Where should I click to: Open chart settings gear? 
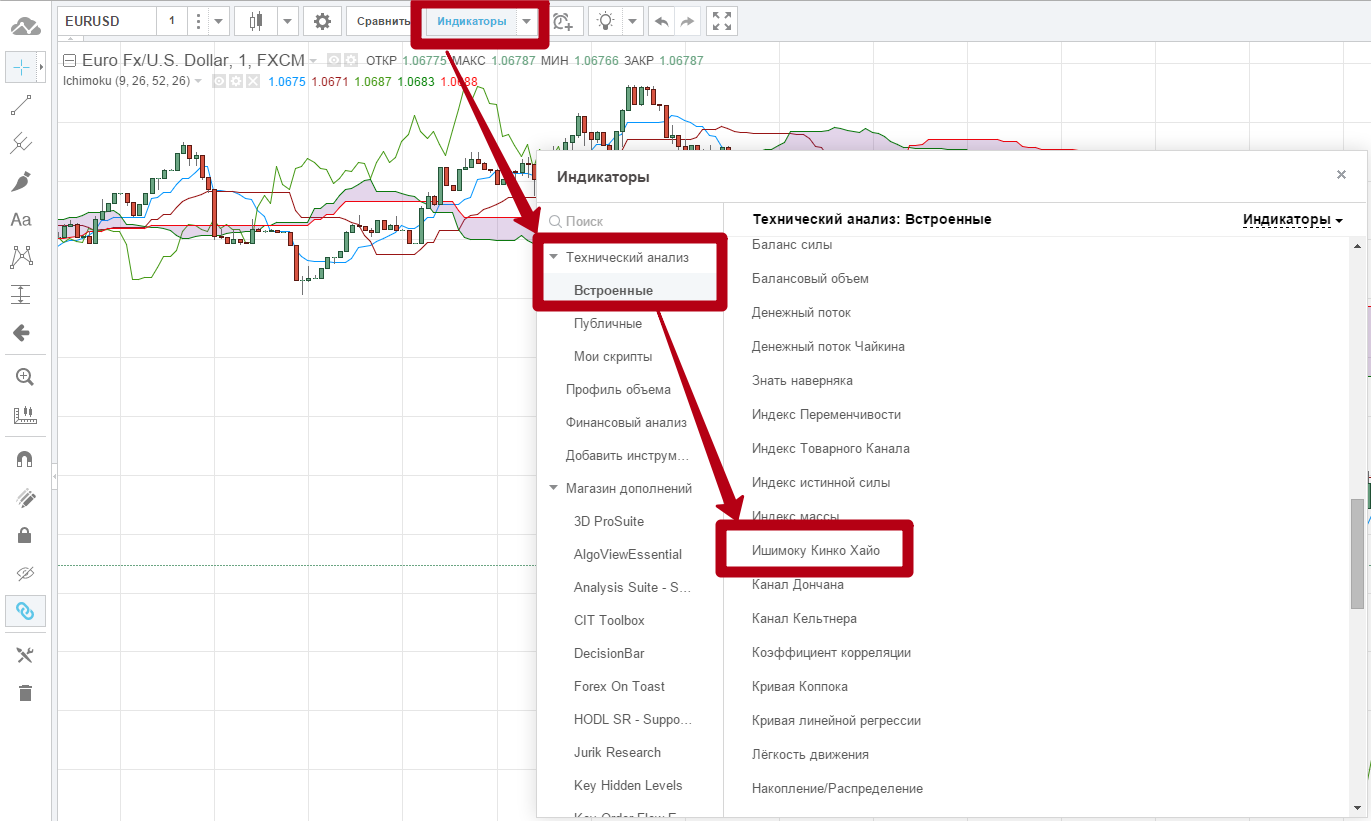pyautogui.click(x=321, y=21)
